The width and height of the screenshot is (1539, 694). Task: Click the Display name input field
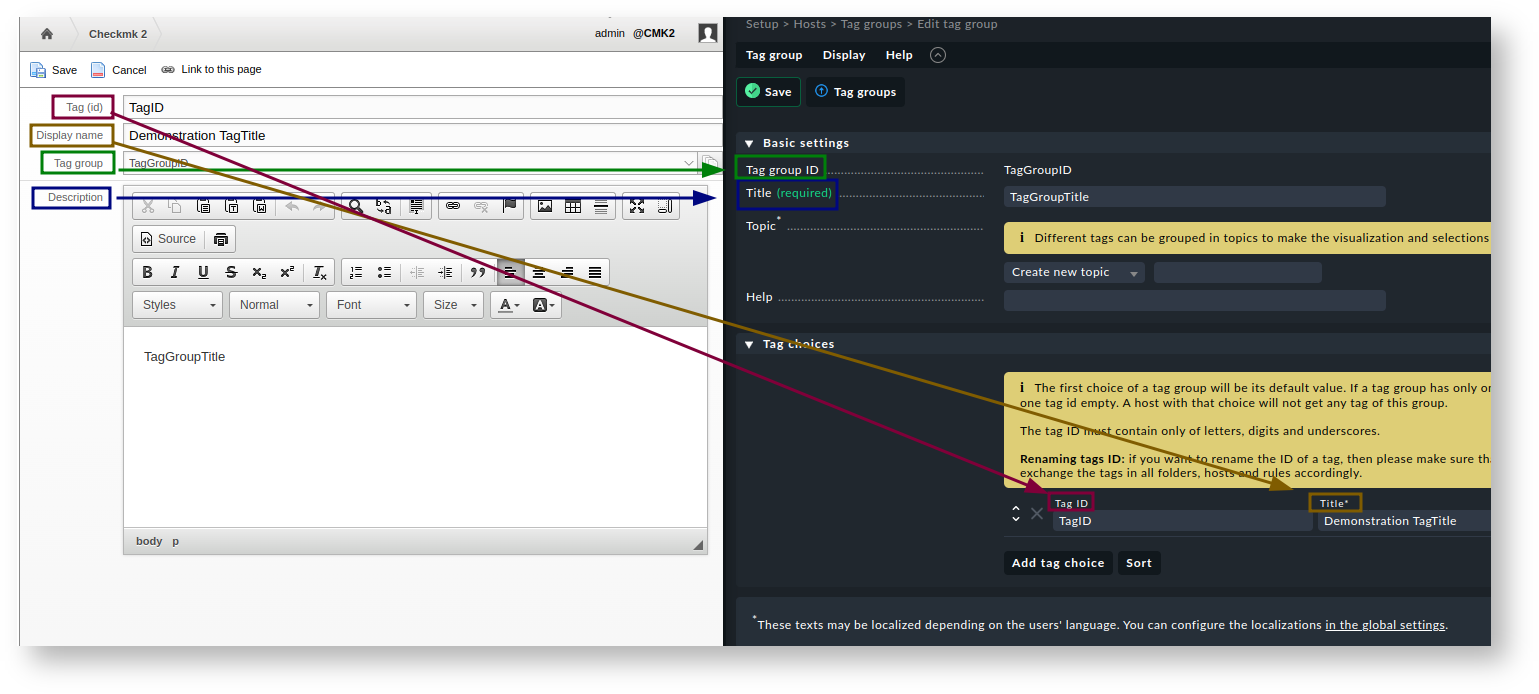pos(422,135)
